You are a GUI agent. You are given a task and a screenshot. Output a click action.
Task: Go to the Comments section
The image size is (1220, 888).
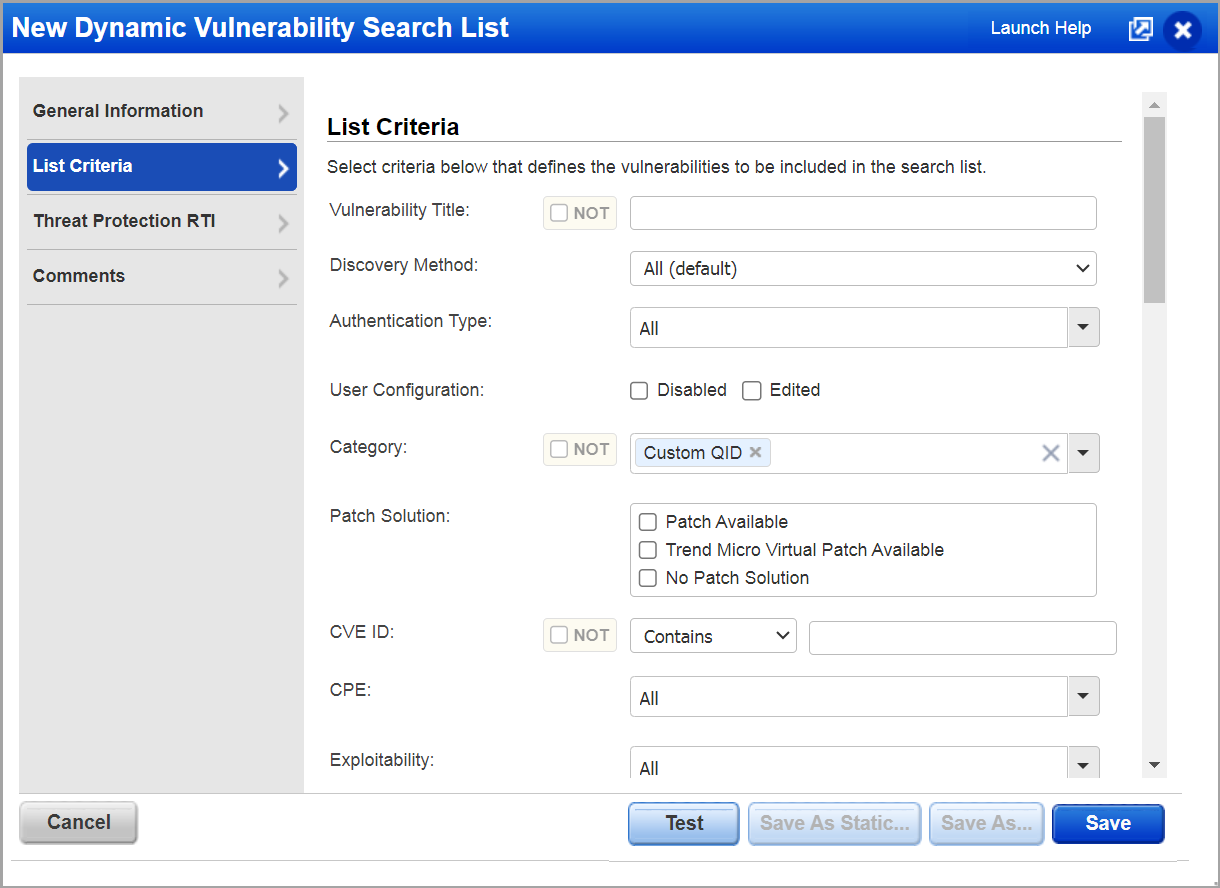pyautogui.click(x=79, y=276)
